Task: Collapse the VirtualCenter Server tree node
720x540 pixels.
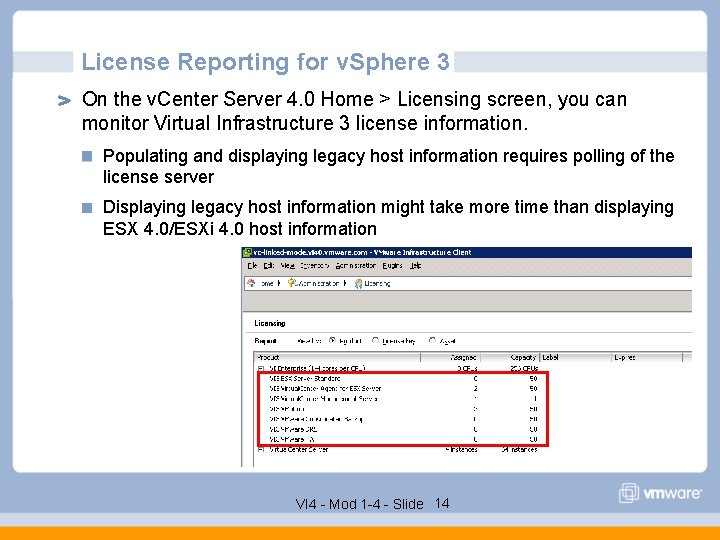Action: 261,450
